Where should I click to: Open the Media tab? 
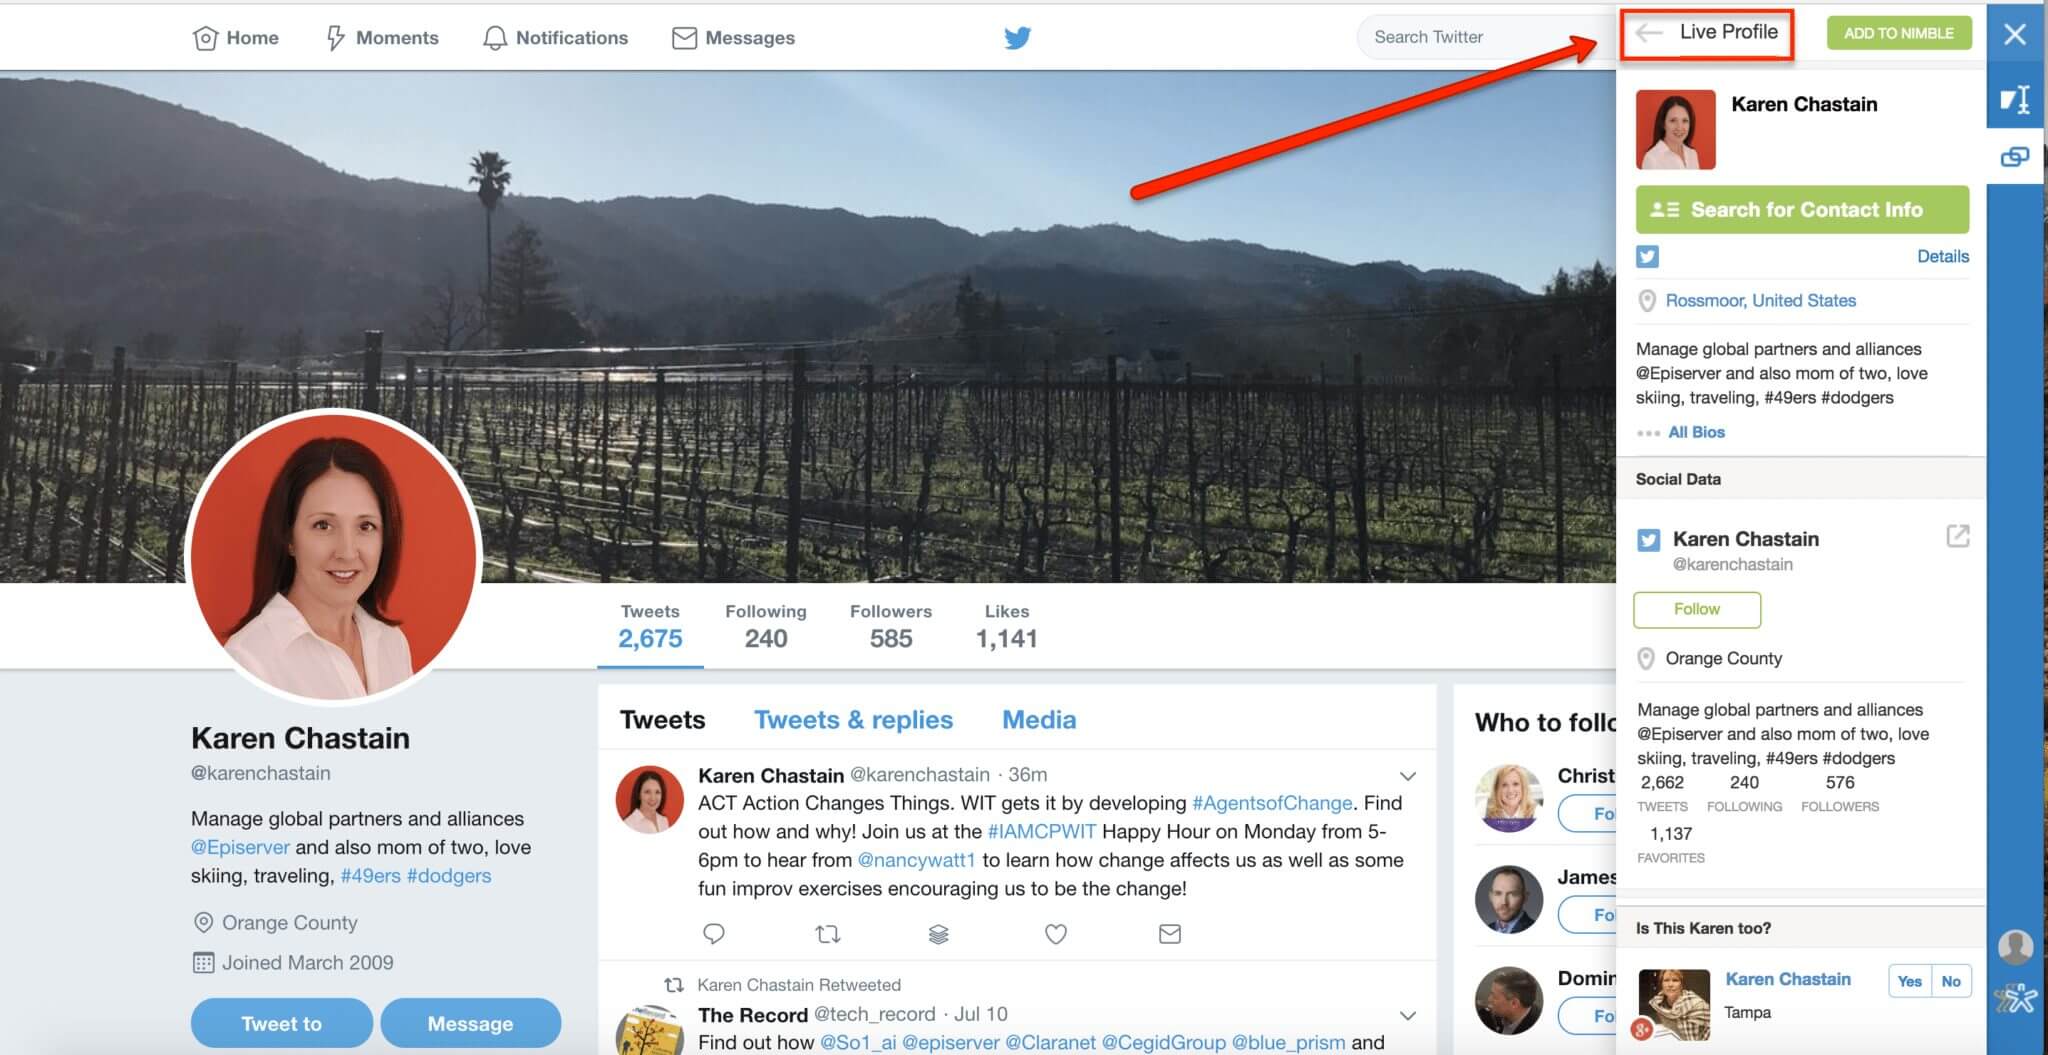click(1039, 720)
